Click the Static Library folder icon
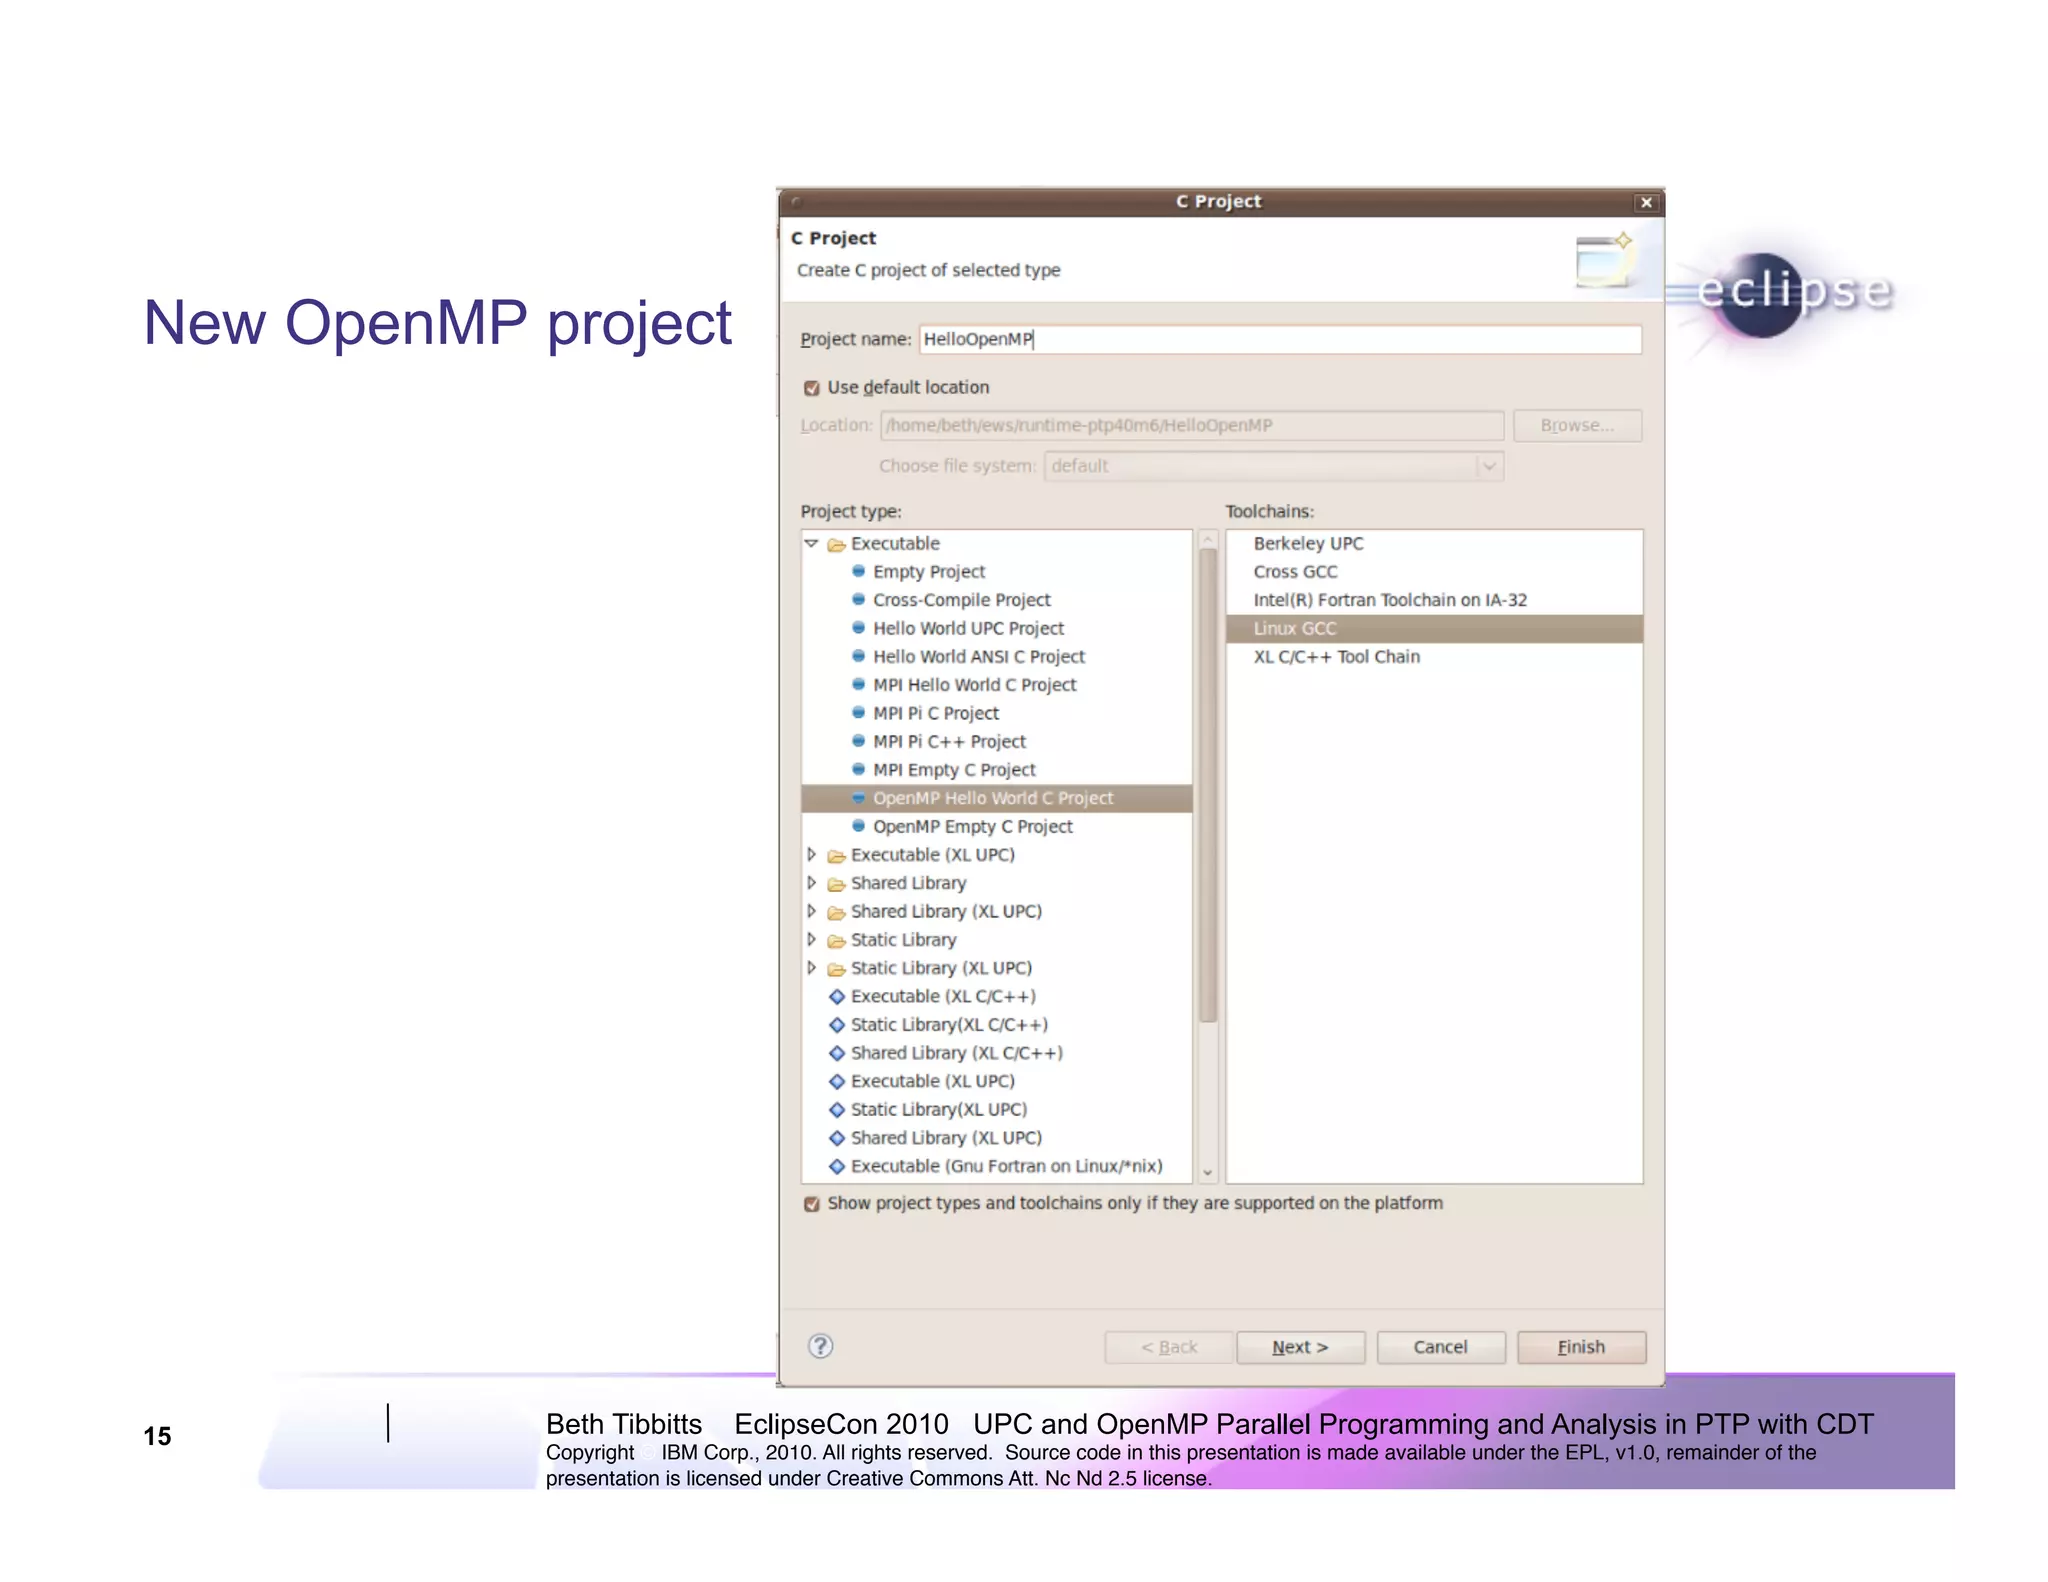Viewport: 2048px width, 1582px height. [x=836, y=941]
